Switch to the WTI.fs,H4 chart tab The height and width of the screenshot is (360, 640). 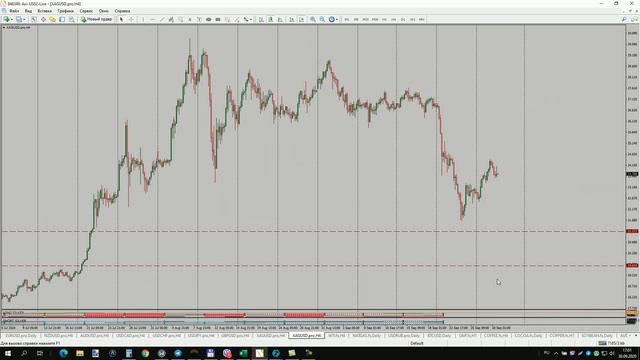(x=336, y=336)
